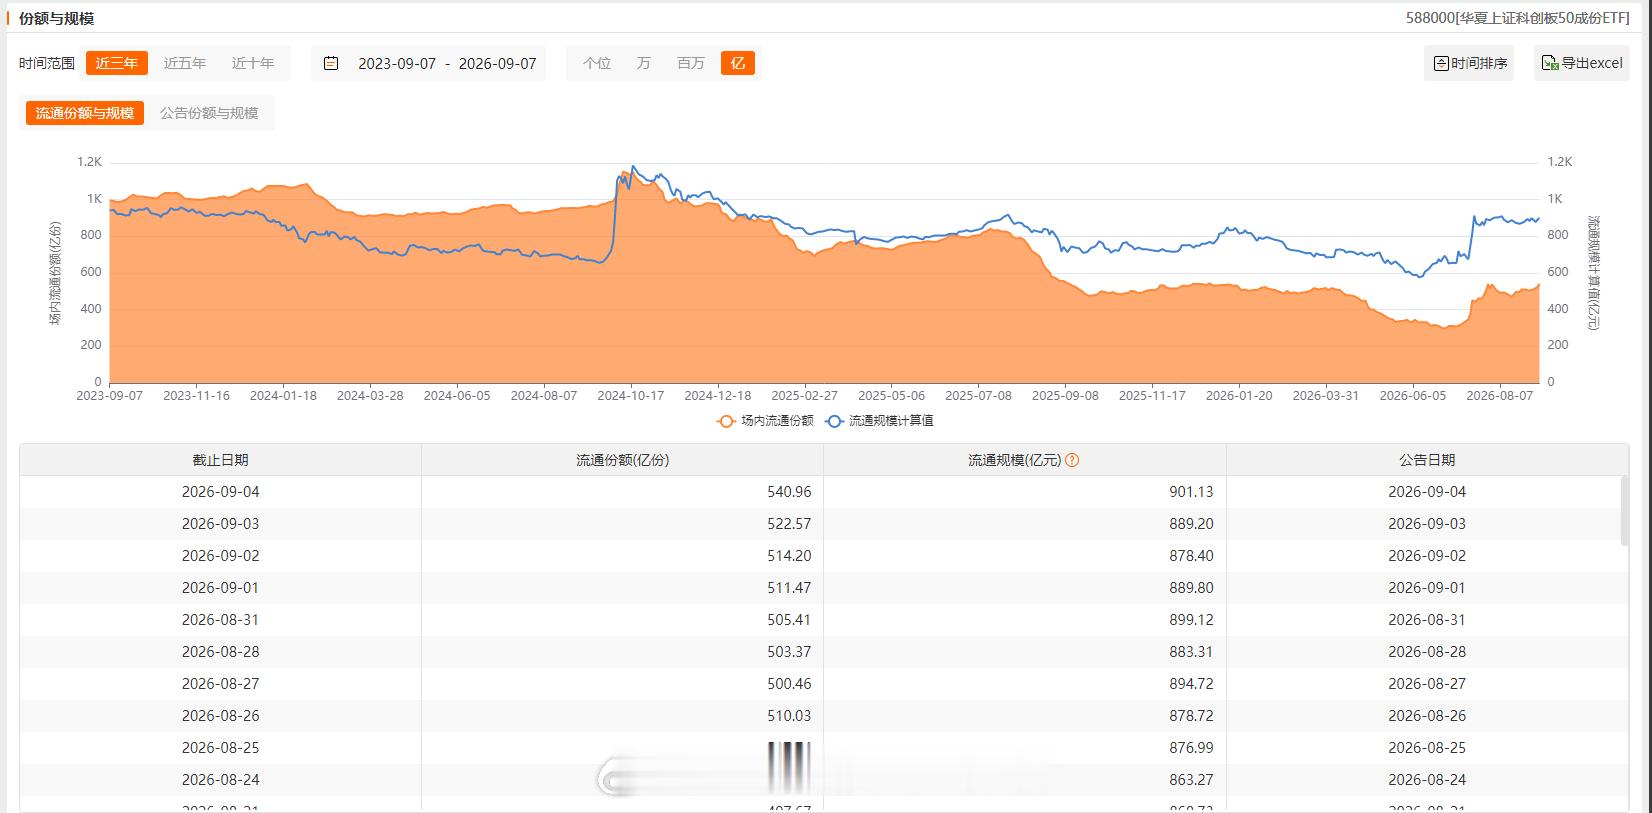Viewport: 1652px width, 813px height.
Task: Select the 近五年 time range option
Action: pos(185,63)
